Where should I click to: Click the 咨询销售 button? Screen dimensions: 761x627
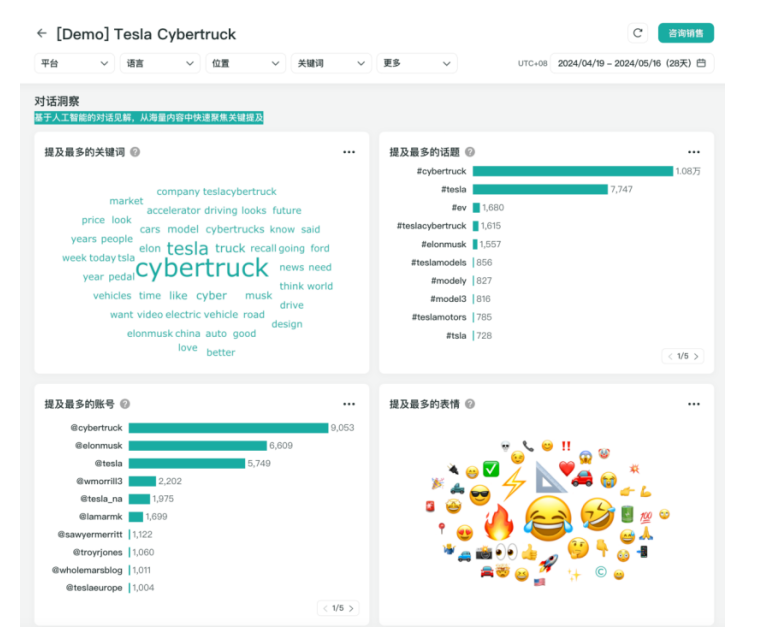(685, 33)
